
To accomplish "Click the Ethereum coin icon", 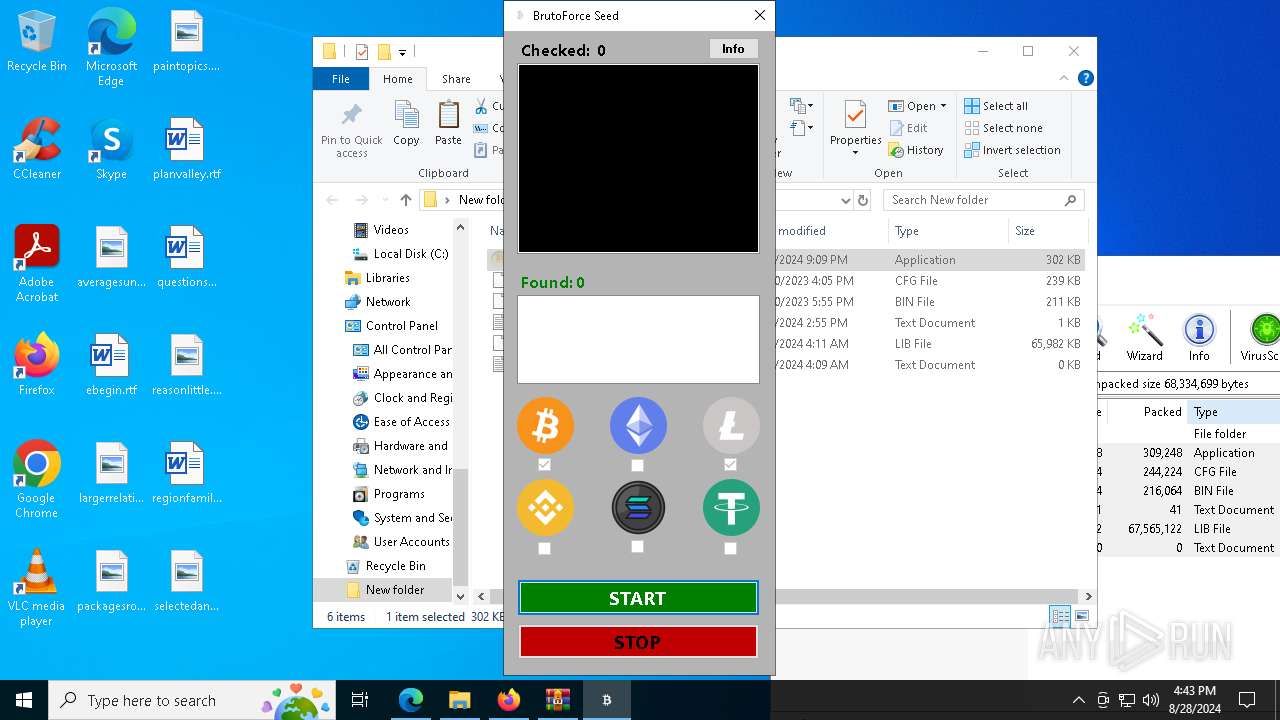I will coord(638,426).
